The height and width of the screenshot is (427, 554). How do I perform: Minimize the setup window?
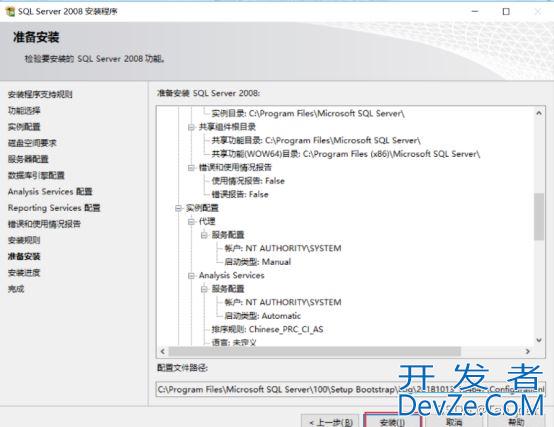coord(475,12)
